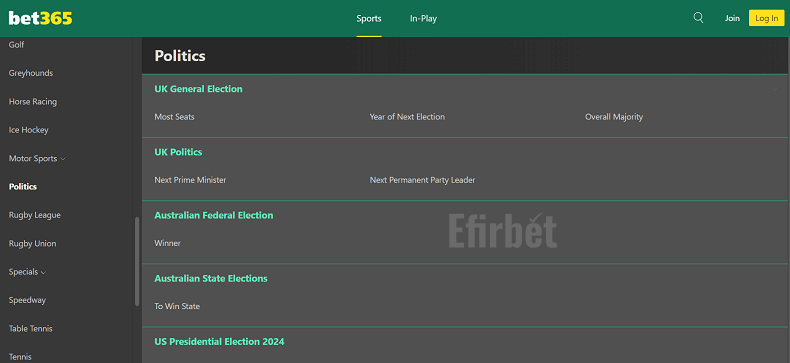
Task: Open the Overall Majority market
Action: pyautogui.click(x=614, y=116)
